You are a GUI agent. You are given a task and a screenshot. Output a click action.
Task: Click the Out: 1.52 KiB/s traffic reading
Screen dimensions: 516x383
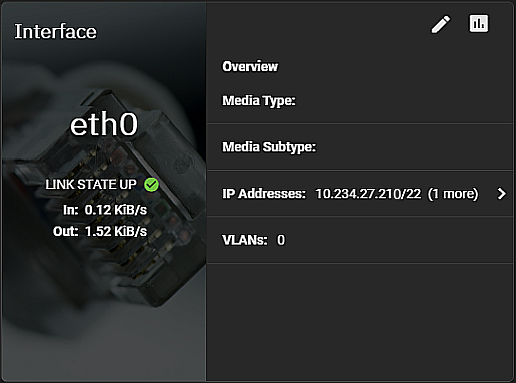coord(100,231)
